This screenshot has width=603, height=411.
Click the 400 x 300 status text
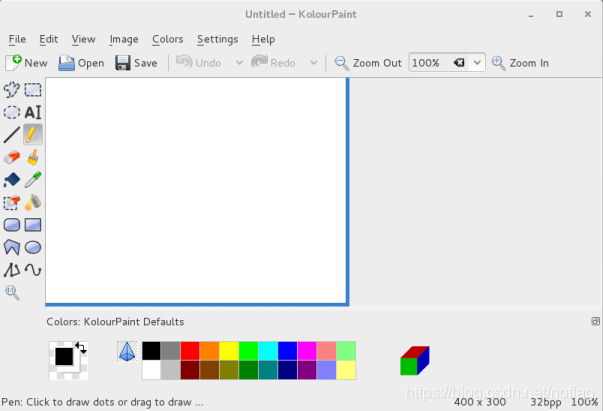pos(480,402)
